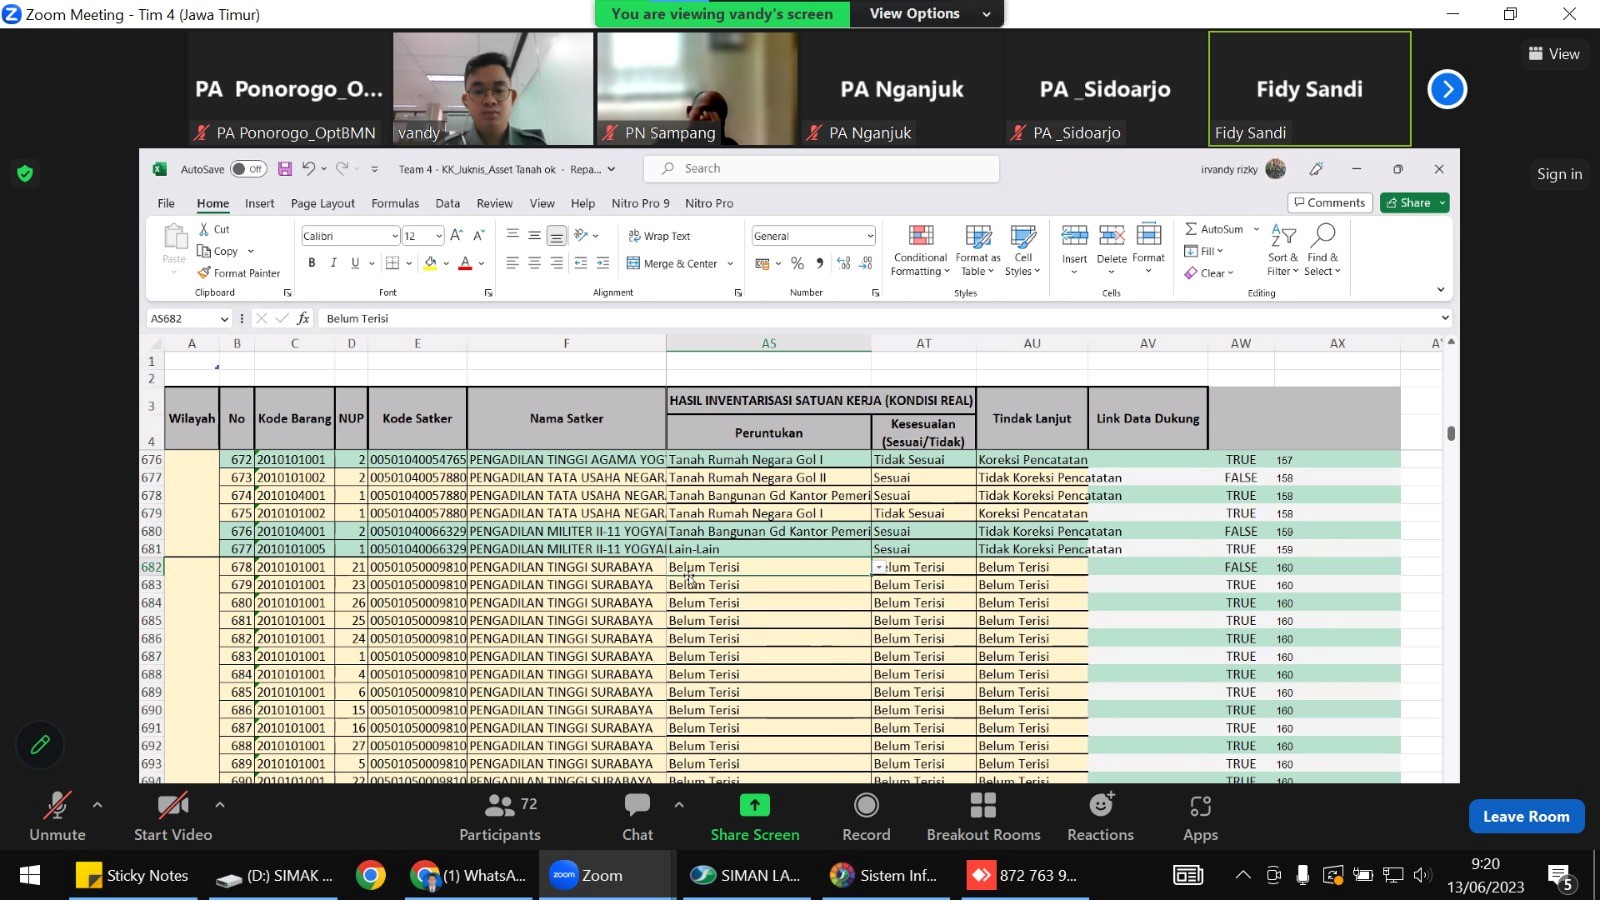1600x900 pixels.
Task: Start Video in Zoom toolbar
Action: point(173,817)
